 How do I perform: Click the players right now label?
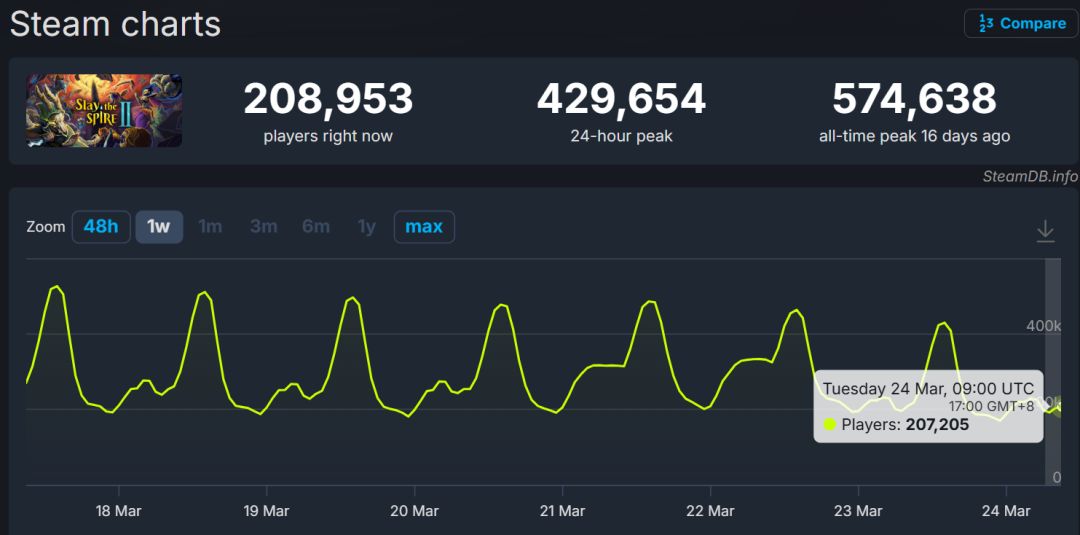(x=328, y=136)
